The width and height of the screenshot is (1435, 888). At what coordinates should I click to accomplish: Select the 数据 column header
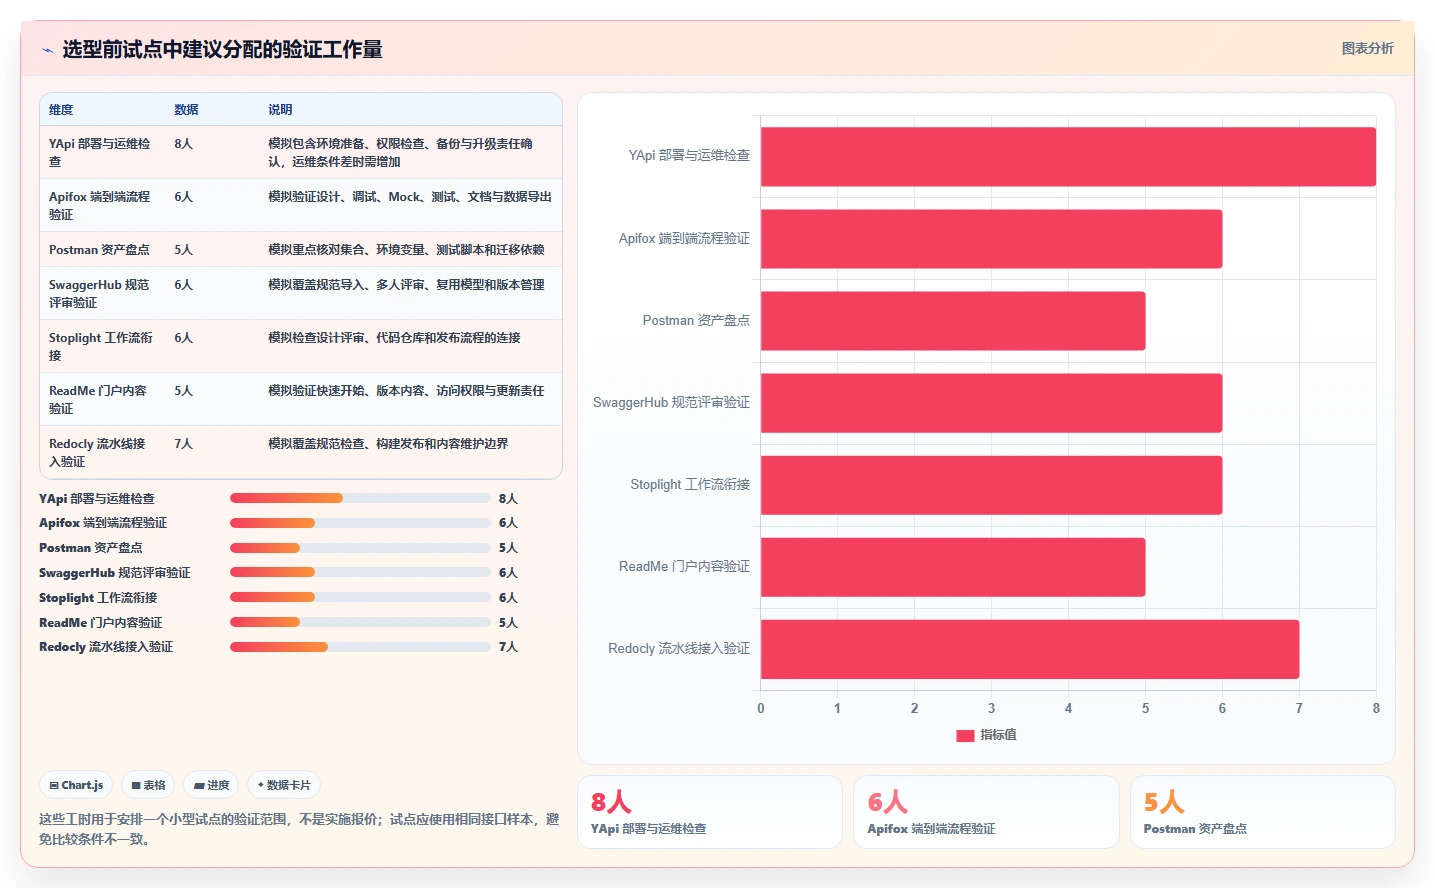click(x=186, y=109)
